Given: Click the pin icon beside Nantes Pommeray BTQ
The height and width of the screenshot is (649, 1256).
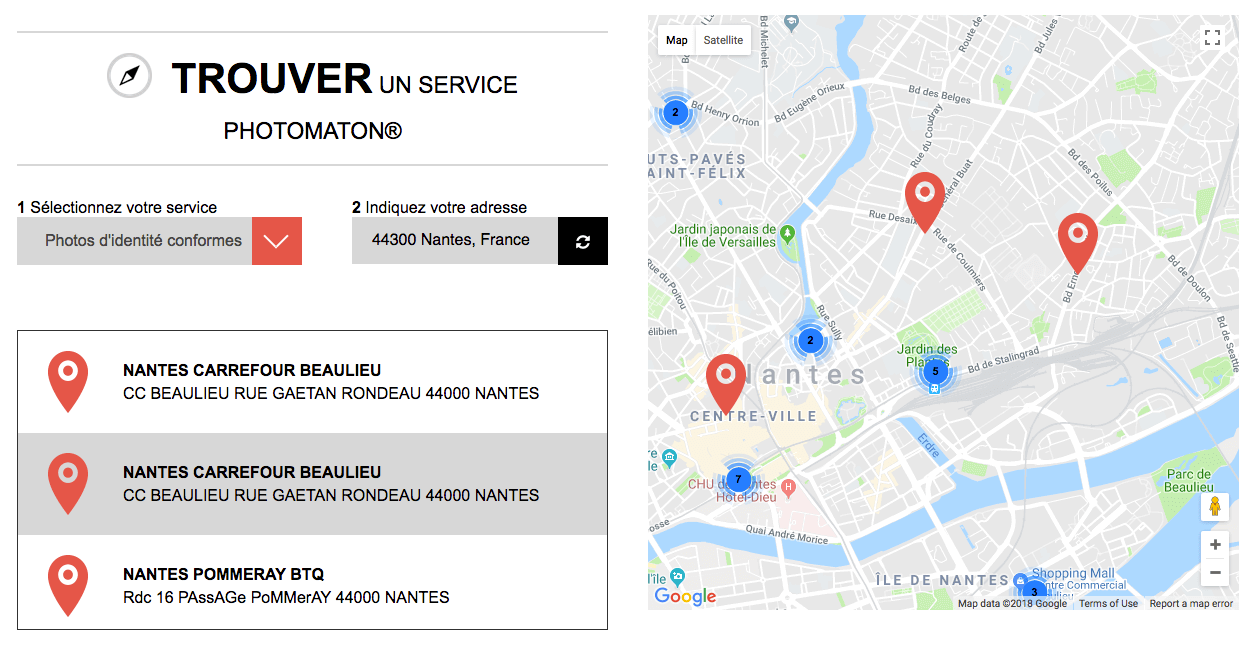Looking at the screenshot, I should pos(68,585).
